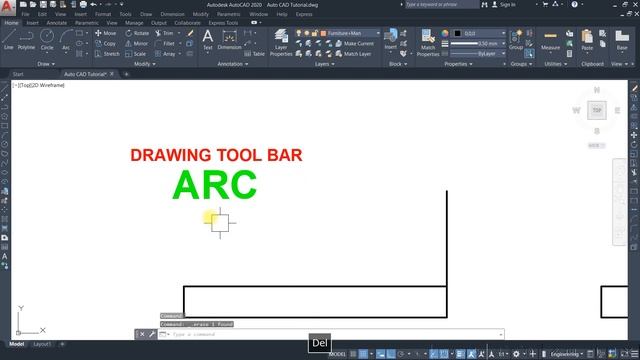Expand the Properties panel
This screenshot has height=360, width=640.
click(458, 64)
